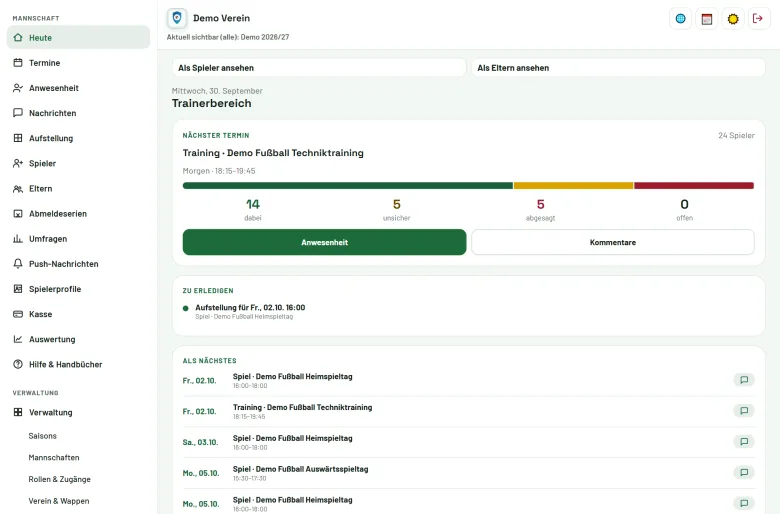The height and width of the screenshot is (514, 780).
Task: Click red segment of attendance bar
Action: coord(694,186)
